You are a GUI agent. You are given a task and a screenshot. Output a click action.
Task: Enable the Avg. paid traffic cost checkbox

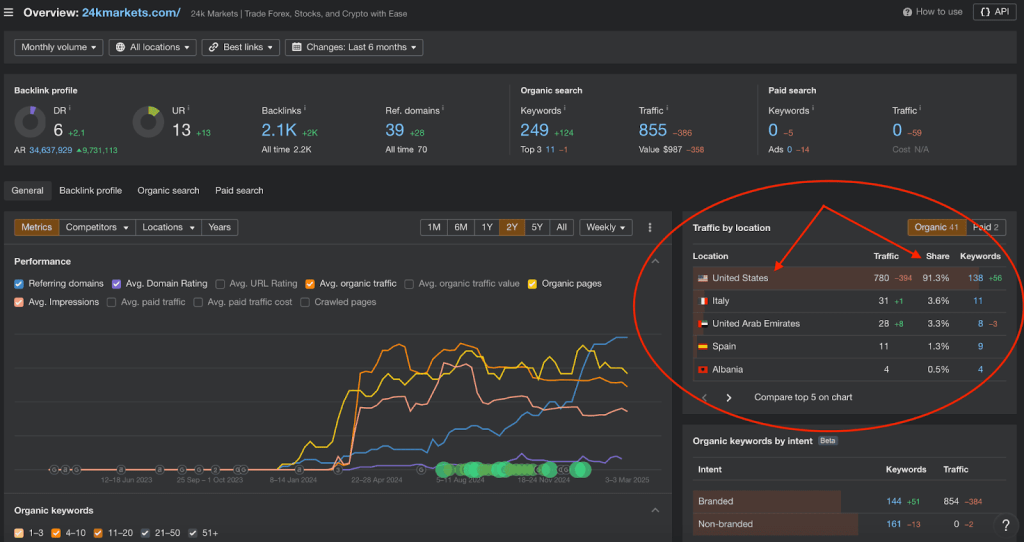click(198, 302)
